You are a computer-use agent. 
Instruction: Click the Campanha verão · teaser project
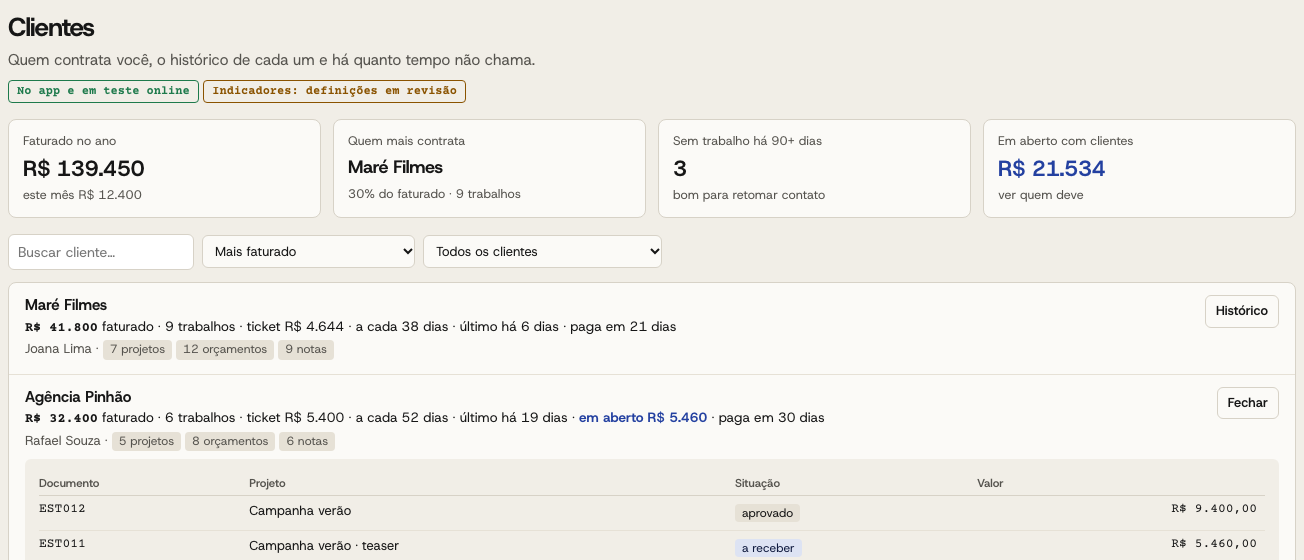(324, 545)
